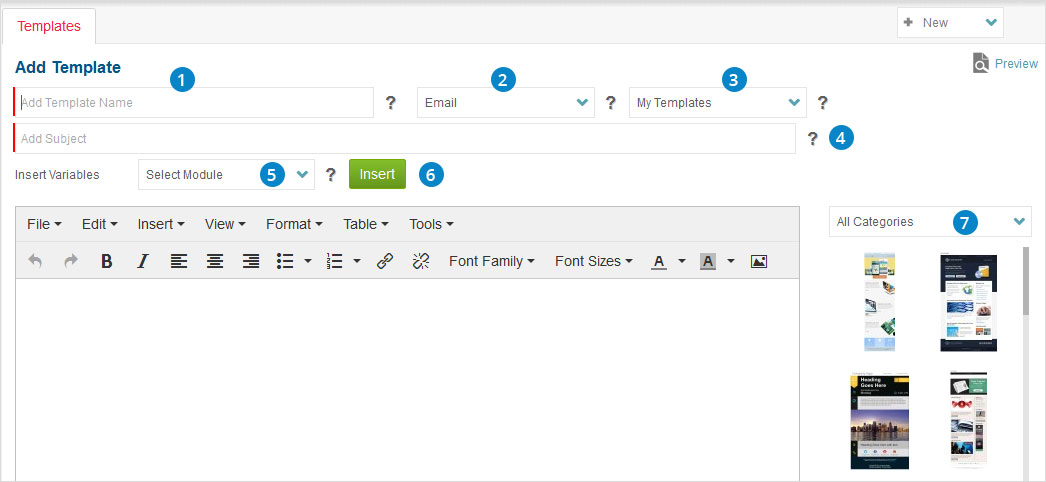Center align the text
This screenshot has width=1046, height=482.
(215, 261)
